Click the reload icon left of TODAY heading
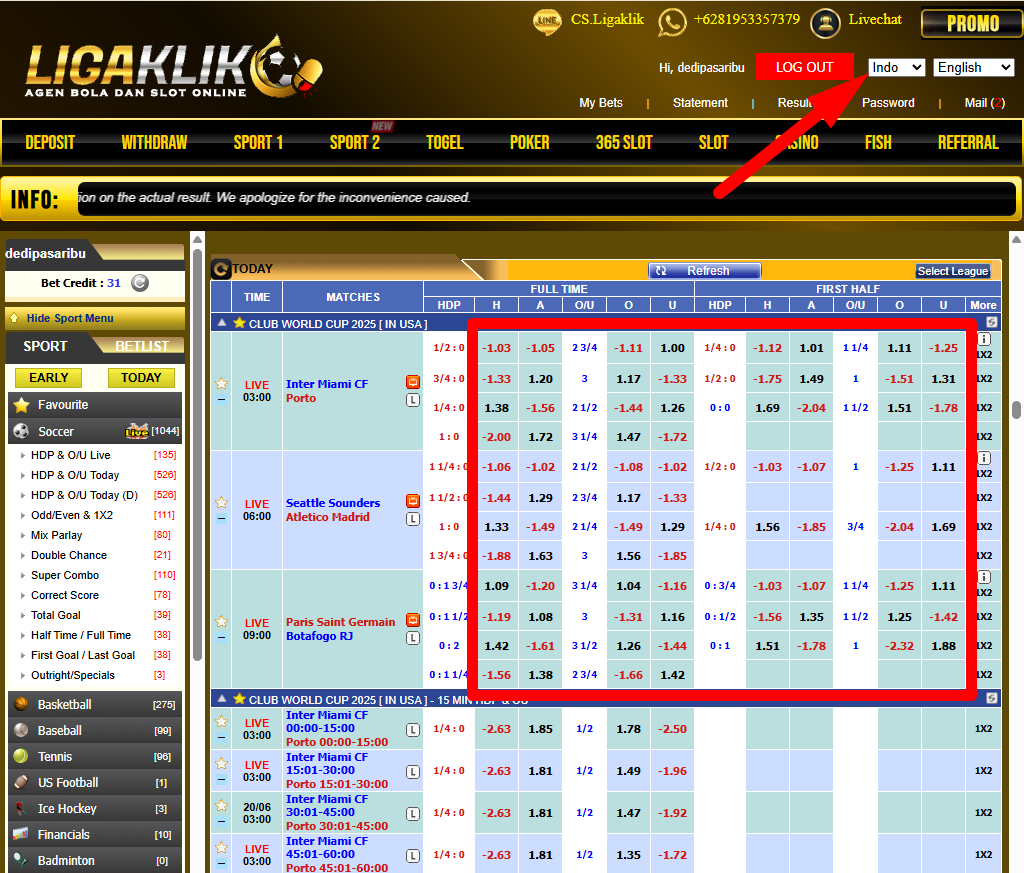This screenshot has height=873, width=1024. coord(221,268)
